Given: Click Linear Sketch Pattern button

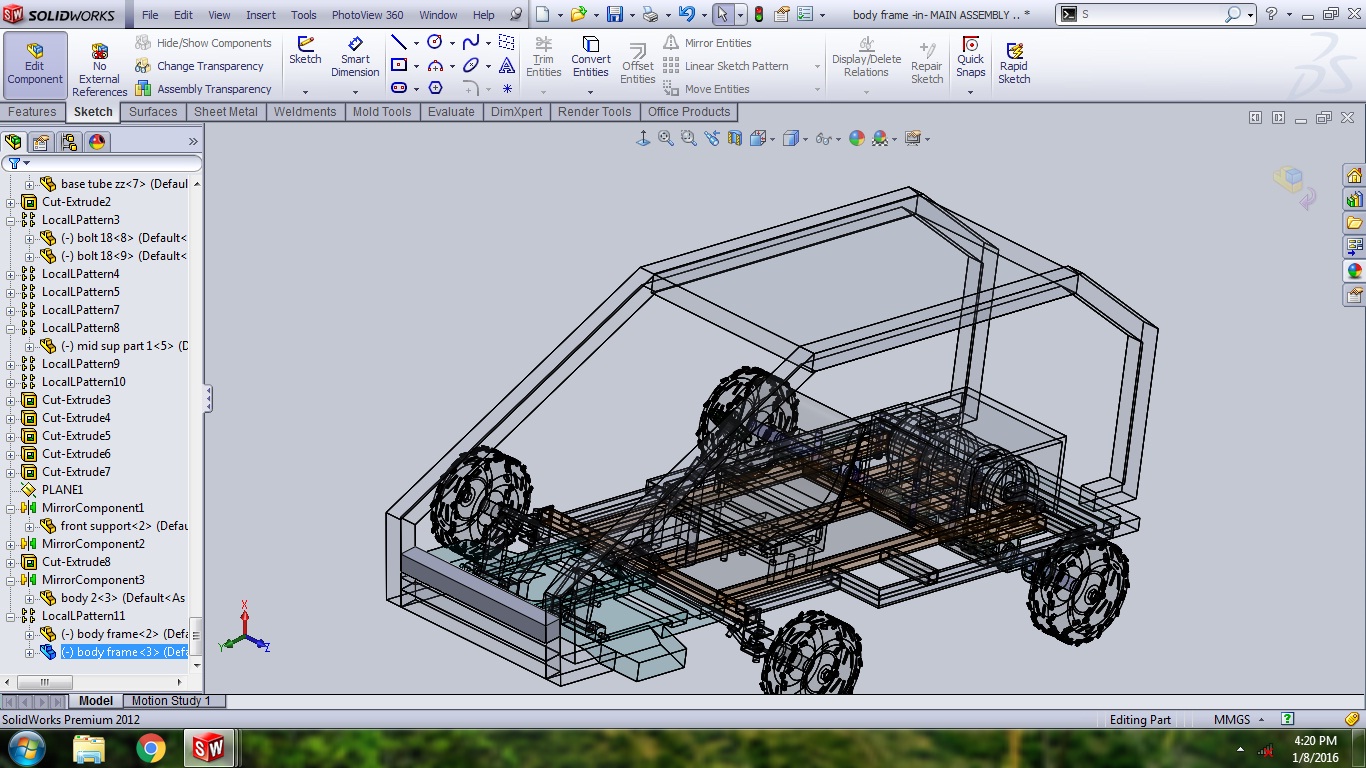Looking at the screenshot, I should (x=726, y=66).
